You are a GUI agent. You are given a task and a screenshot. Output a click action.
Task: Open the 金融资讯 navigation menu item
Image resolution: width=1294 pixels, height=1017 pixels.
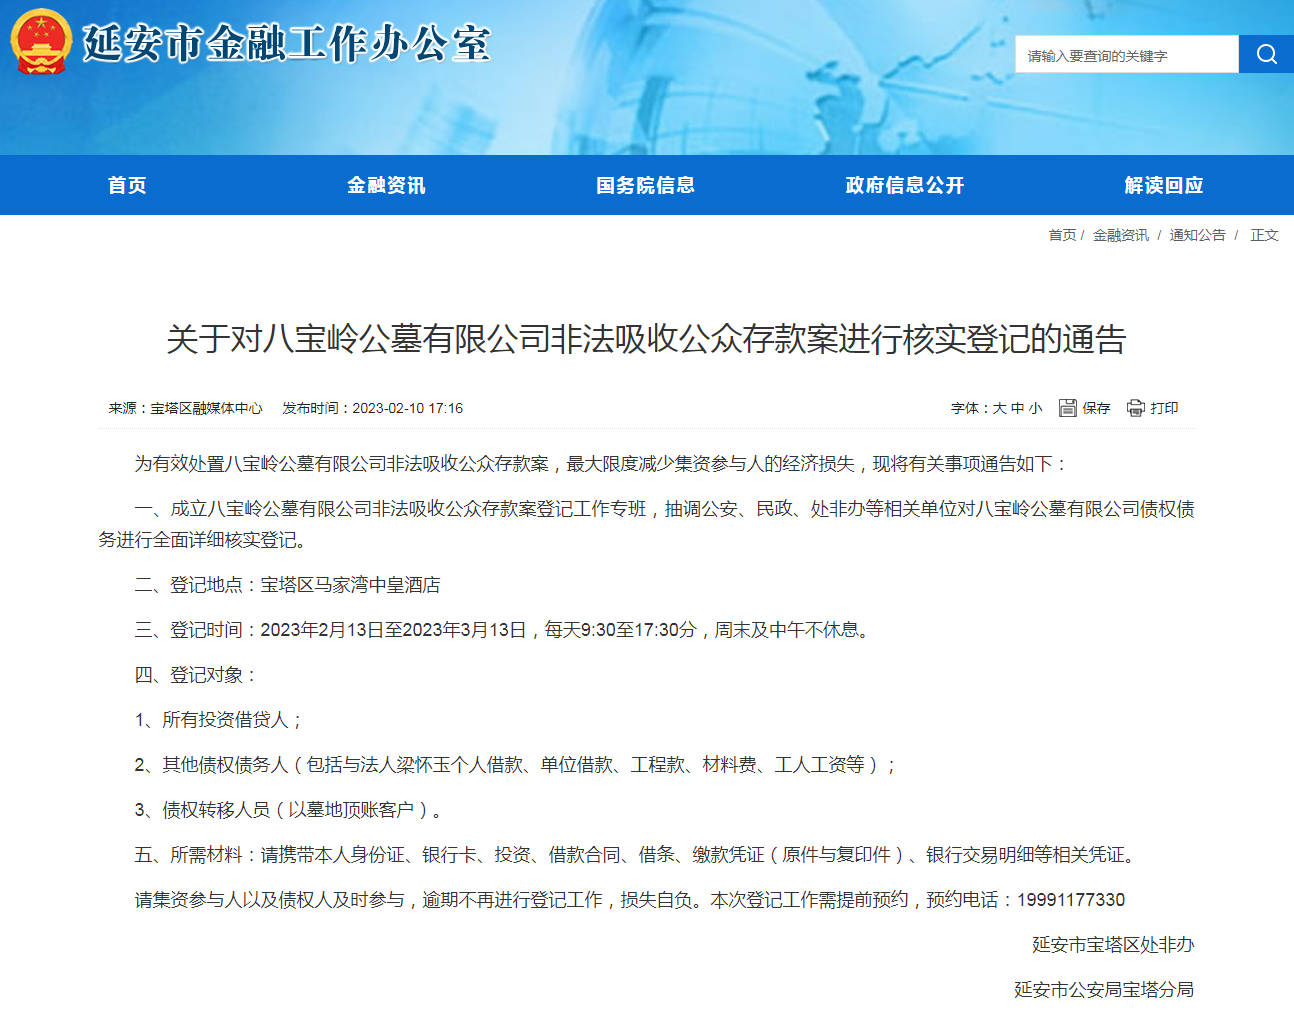click(386, 185)
